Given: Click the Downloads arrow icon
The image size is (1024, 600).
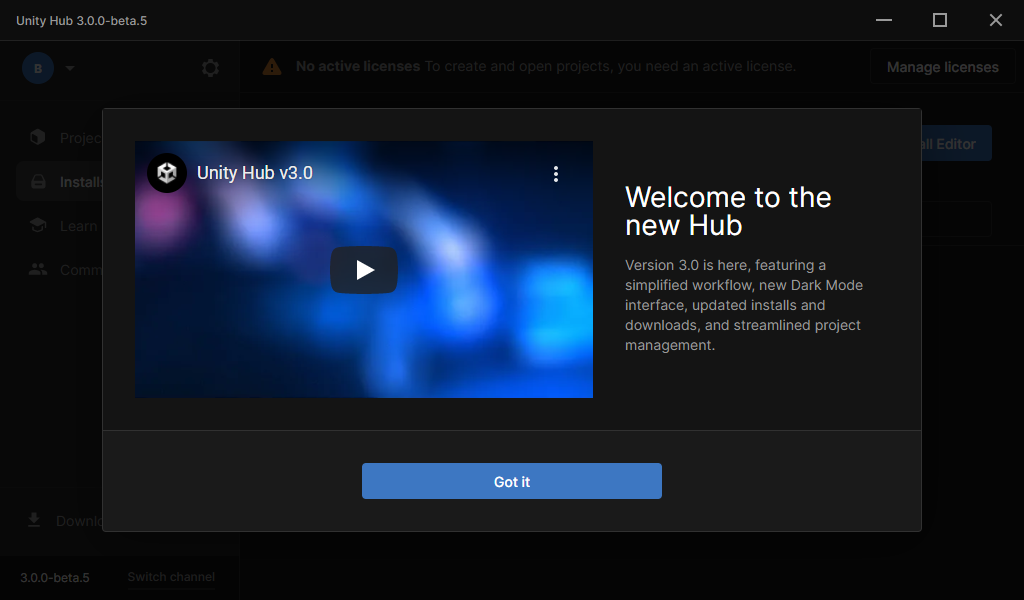Looking at the screenshot, I should click(x=34, y=520).
